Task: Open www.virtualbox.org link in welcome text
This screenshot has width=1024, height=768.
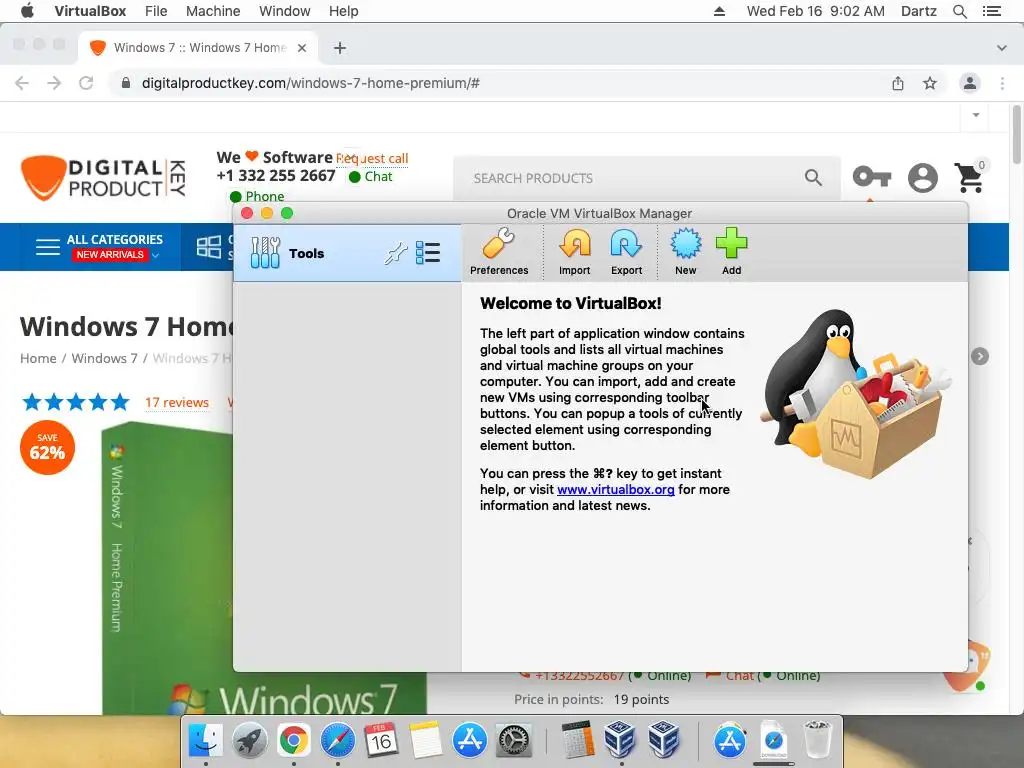Action: (615, 490)
